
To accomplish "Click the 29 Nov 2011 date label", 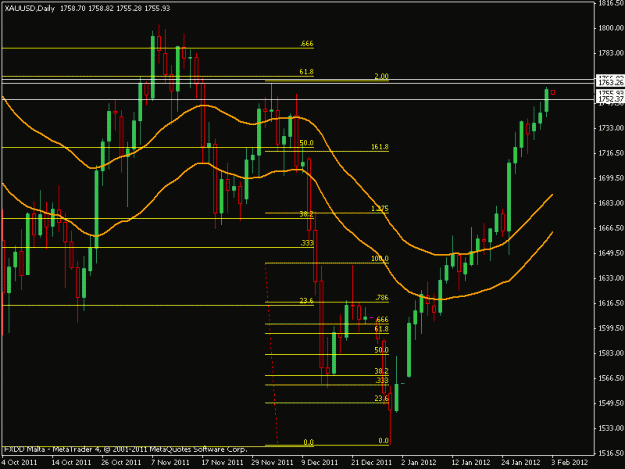I will pyautogui.click(x=272, y=462).
